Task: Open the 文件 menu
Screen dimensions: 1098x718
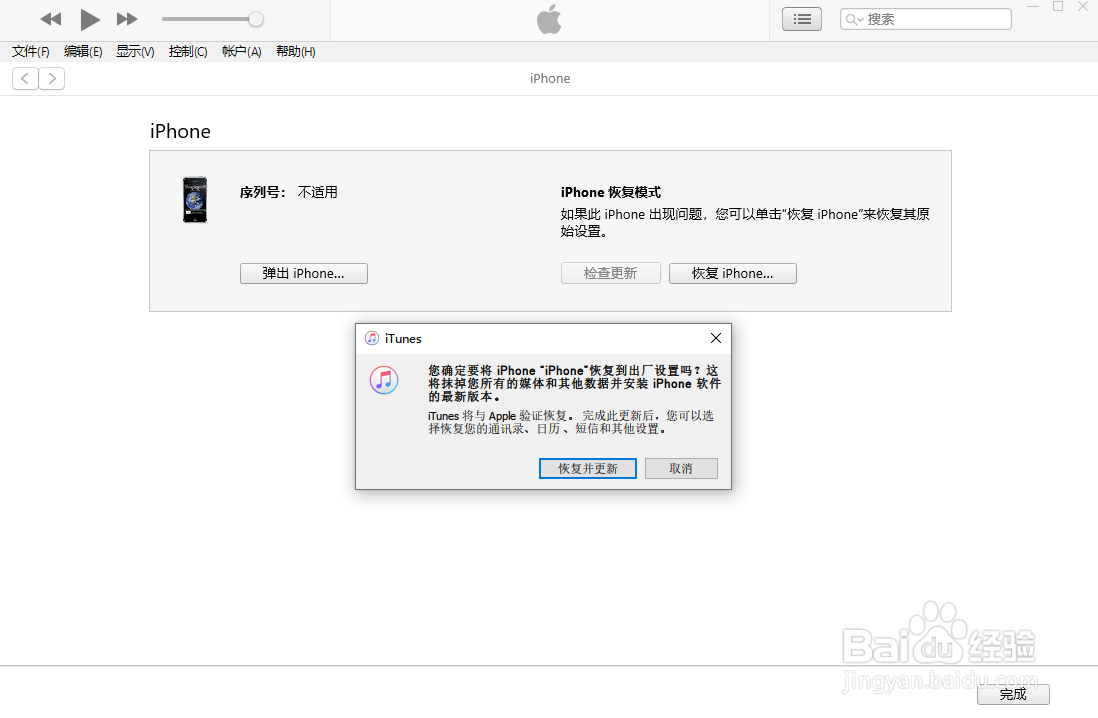Action: tap(28, 51)
